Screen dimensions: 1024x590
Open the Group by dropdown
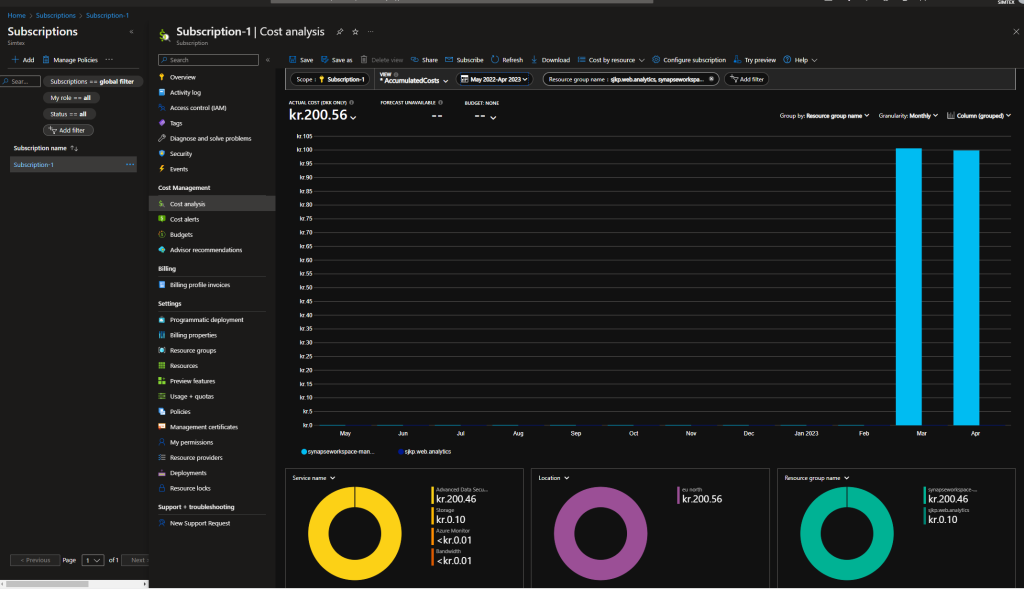click(824, 116)
